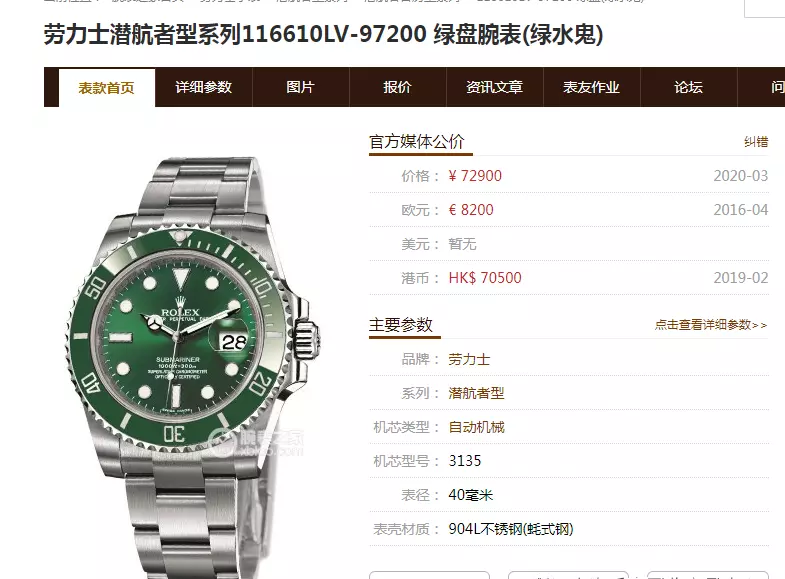The image size is (785, 579).
Task: Select the 资讯文章 tab
Action: [x=495, y=87]
